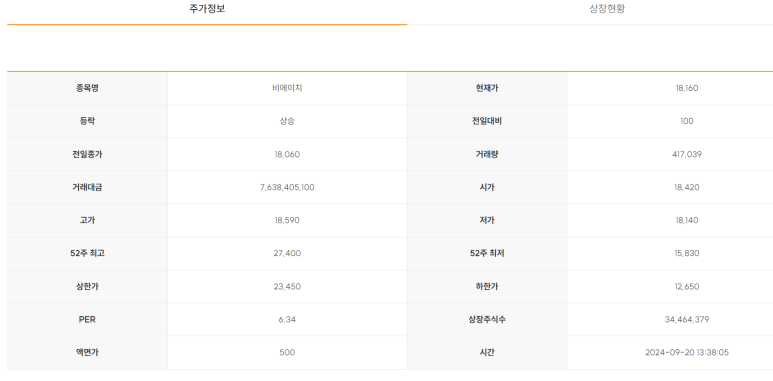Click the 시가 value 18,420
The width and height of the screenshot is (773, 381).
coord(687,187)
